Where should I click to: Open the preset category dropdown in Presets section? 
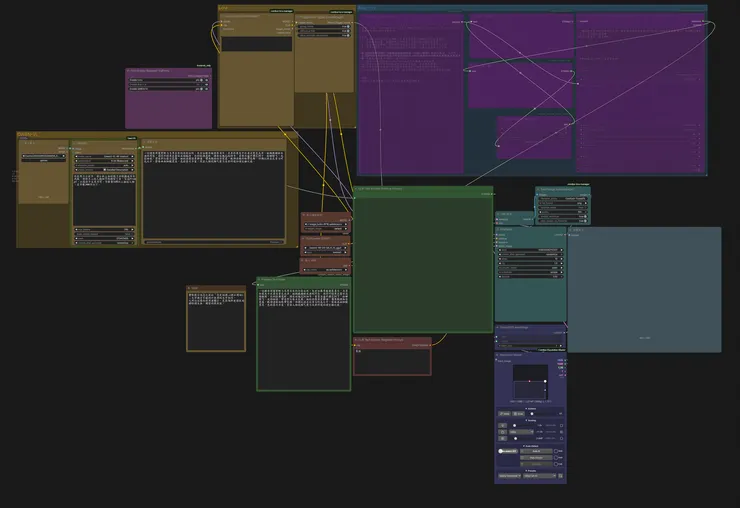click(510, 476)
